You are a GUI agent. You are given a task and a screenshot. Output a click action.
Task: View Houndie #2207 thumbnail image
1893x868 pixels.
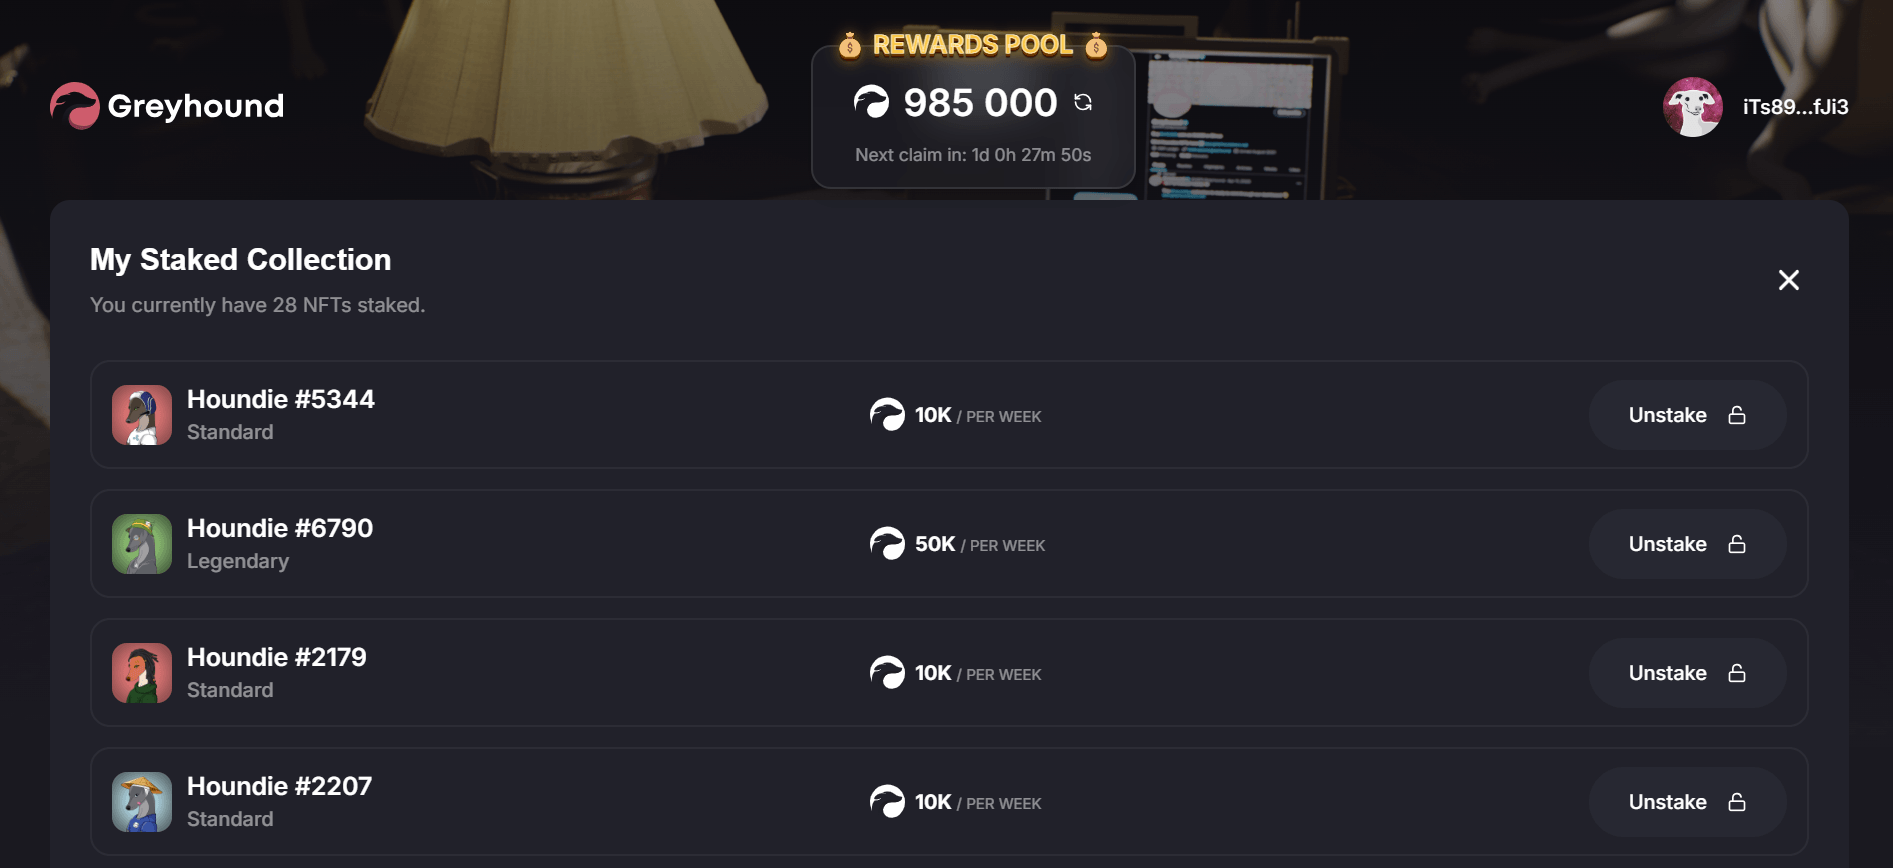point(142,802)
